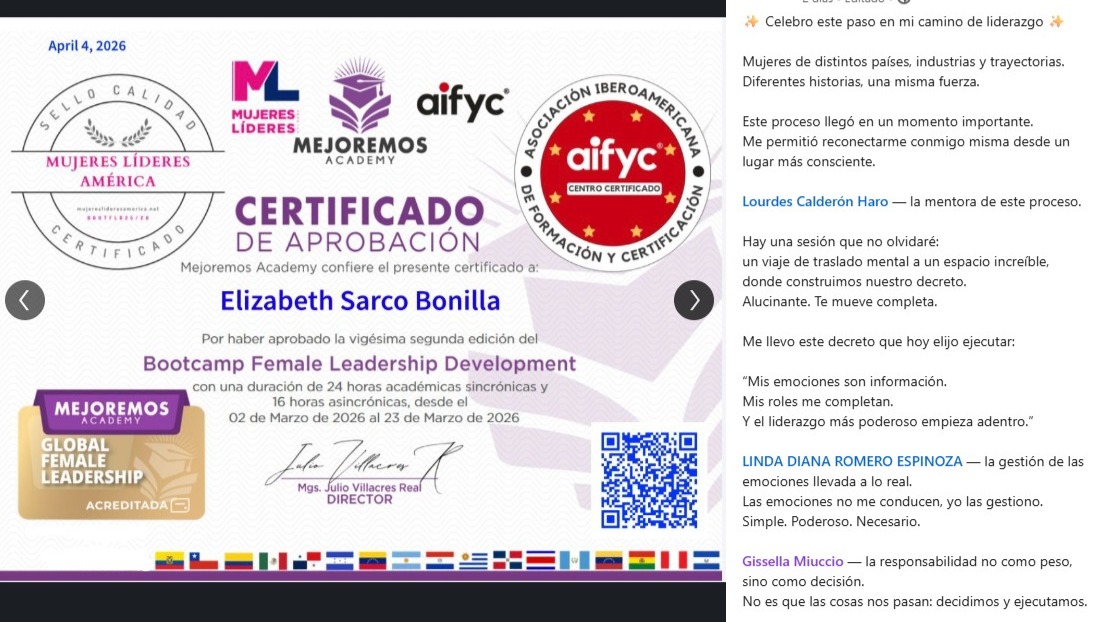Click the Sello Calidad Mujeres Líderes América seal

coord(118,171)
